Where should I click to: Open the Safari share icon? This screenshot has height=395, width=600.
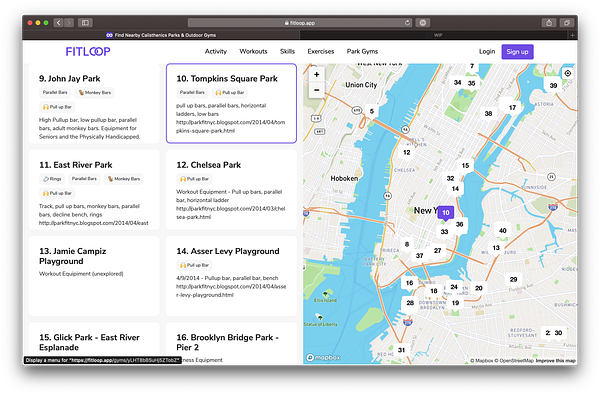click(x=549, y=23)
